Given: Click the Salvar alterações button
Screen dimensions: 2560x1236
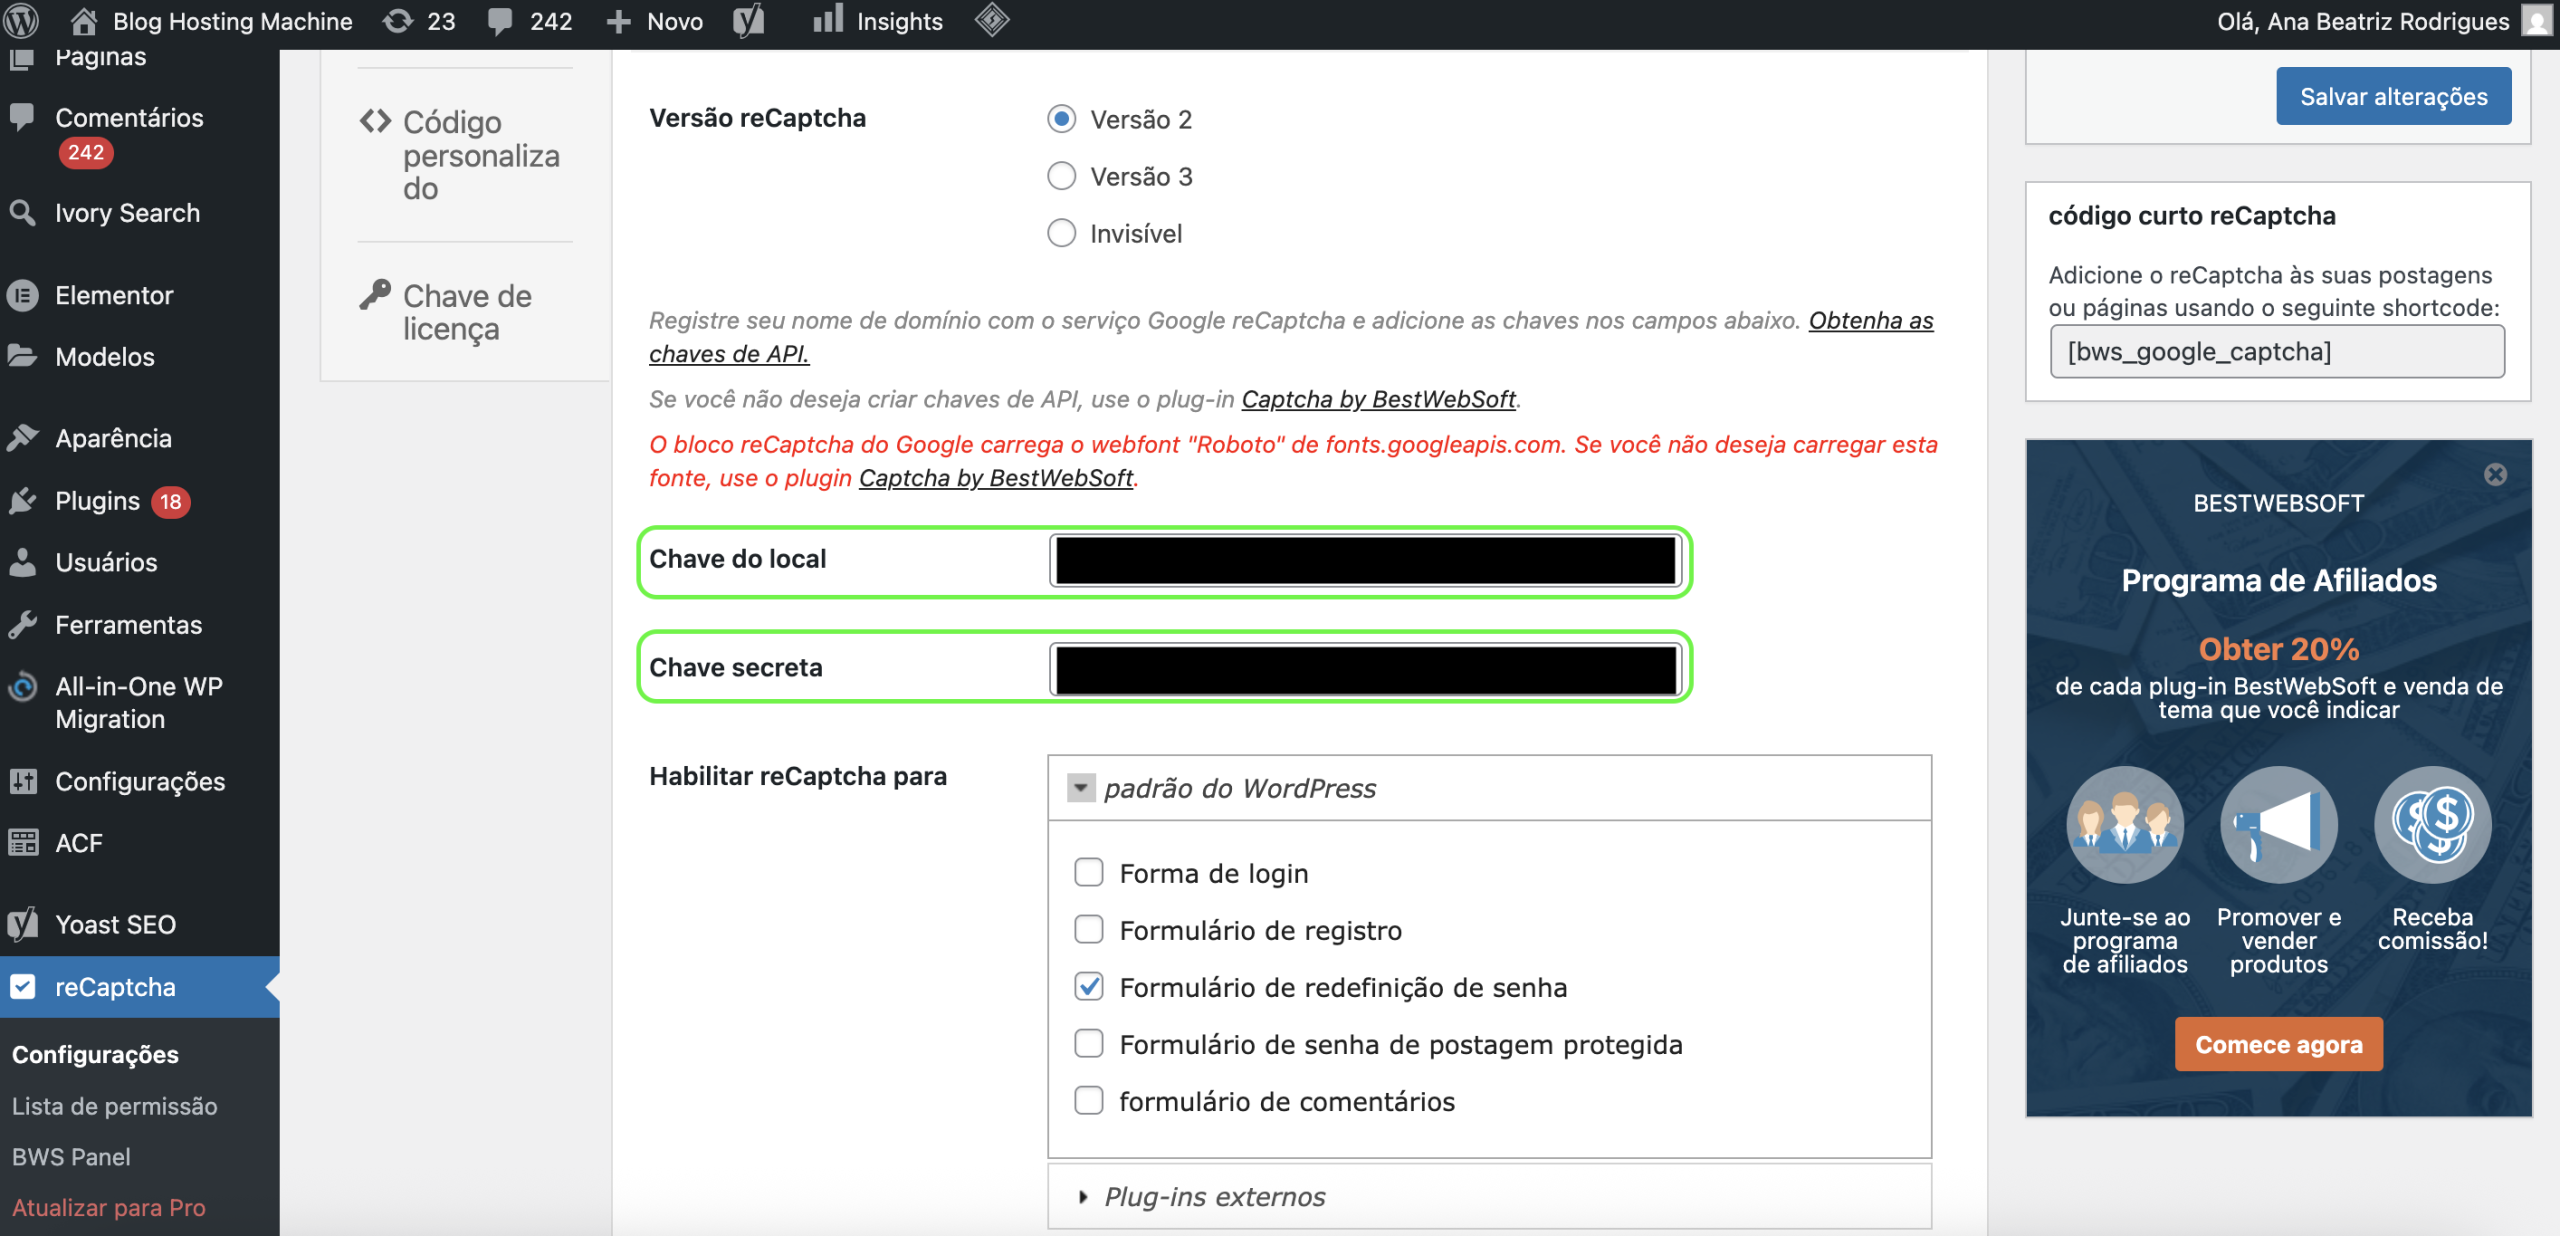Looking at the screenshot, I should point(2393,96).
